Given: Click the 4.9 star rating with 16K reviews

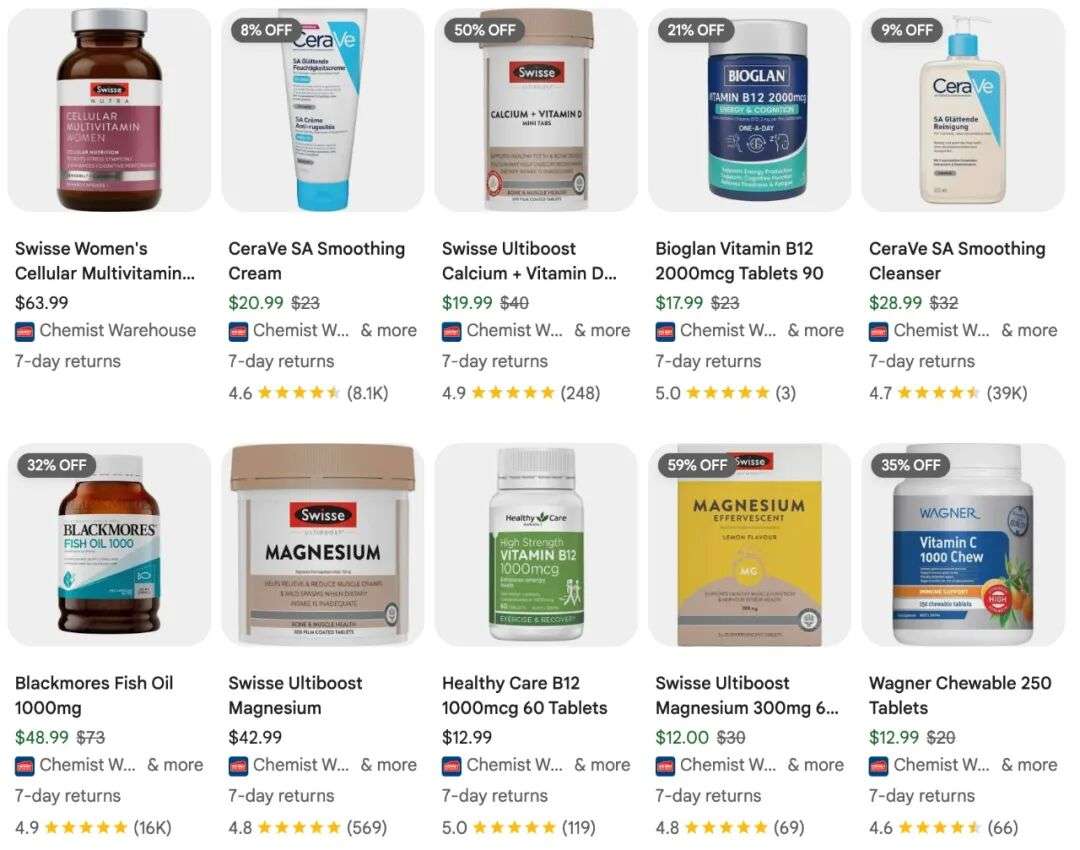Looking at the screenshot, I should click(x=93, y=828).
